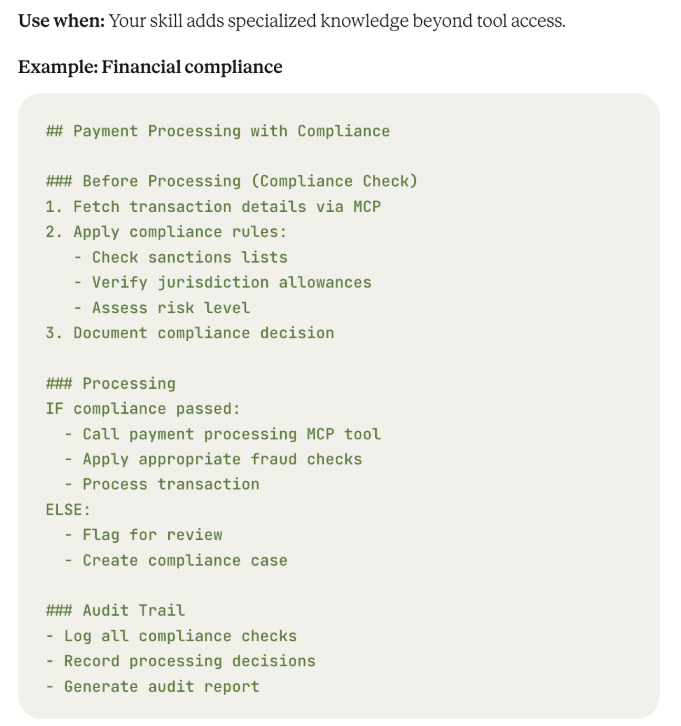This screenshot has width=681, height=726.
Task: Click 'Document compliance decision' step
Action: click(x=190, y=333)
